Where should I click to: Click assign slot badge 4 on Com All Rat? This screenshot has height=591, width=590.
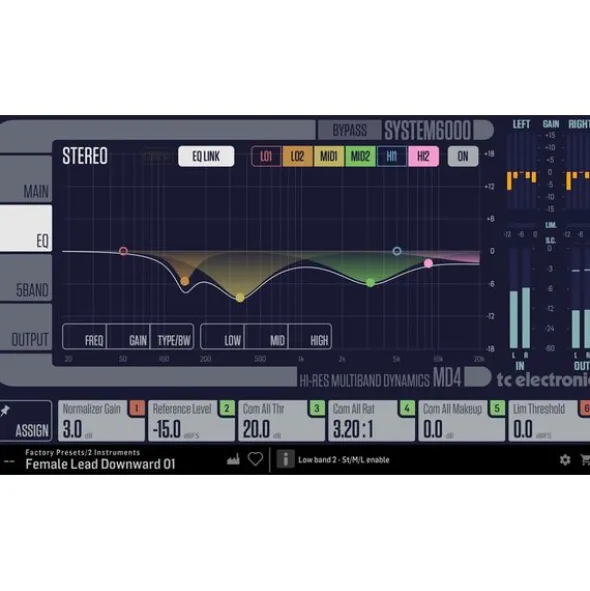pos(407,408)
